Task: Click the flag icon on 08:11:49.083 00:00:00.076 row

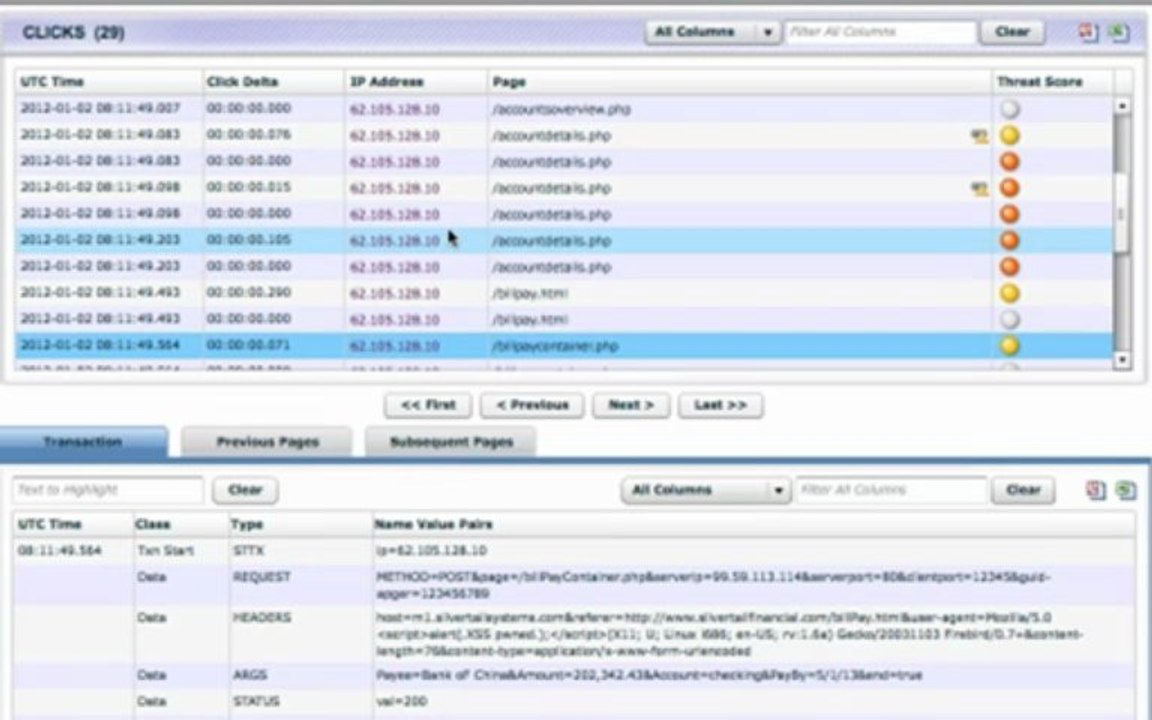Action: (979, 136)
